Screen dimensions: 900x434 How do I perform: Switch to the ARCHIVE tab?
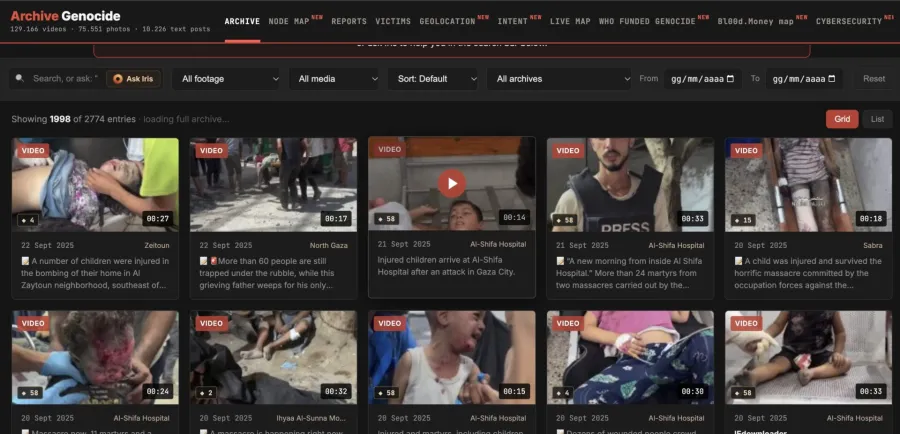(x=242, y=21)
